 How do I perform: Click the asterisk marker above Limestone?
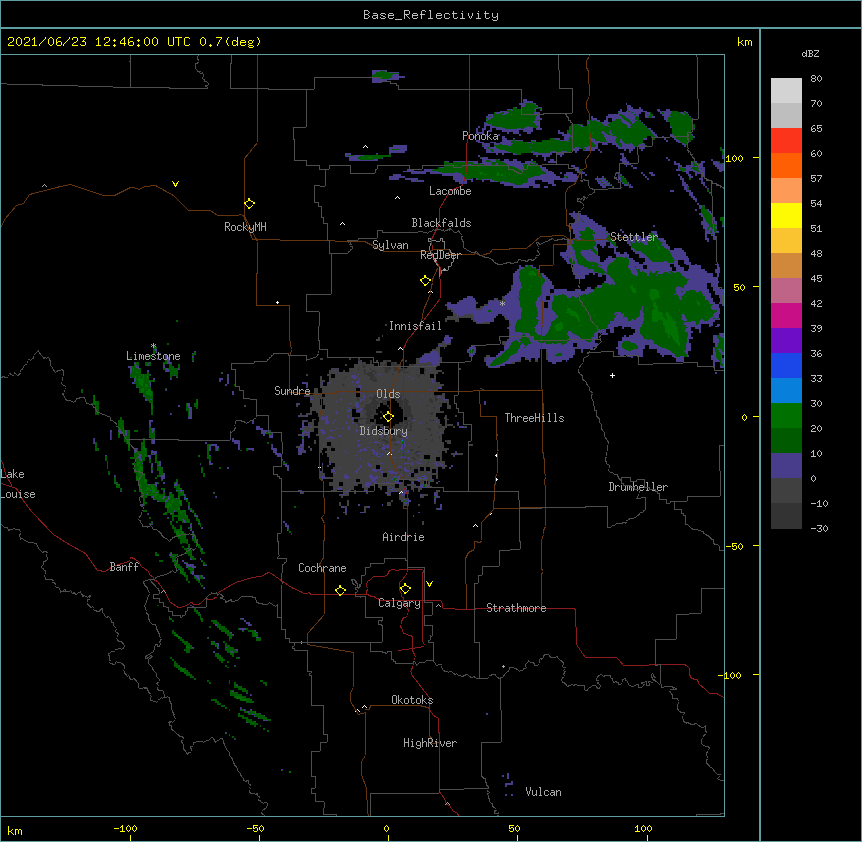click(x=153, y=346)
